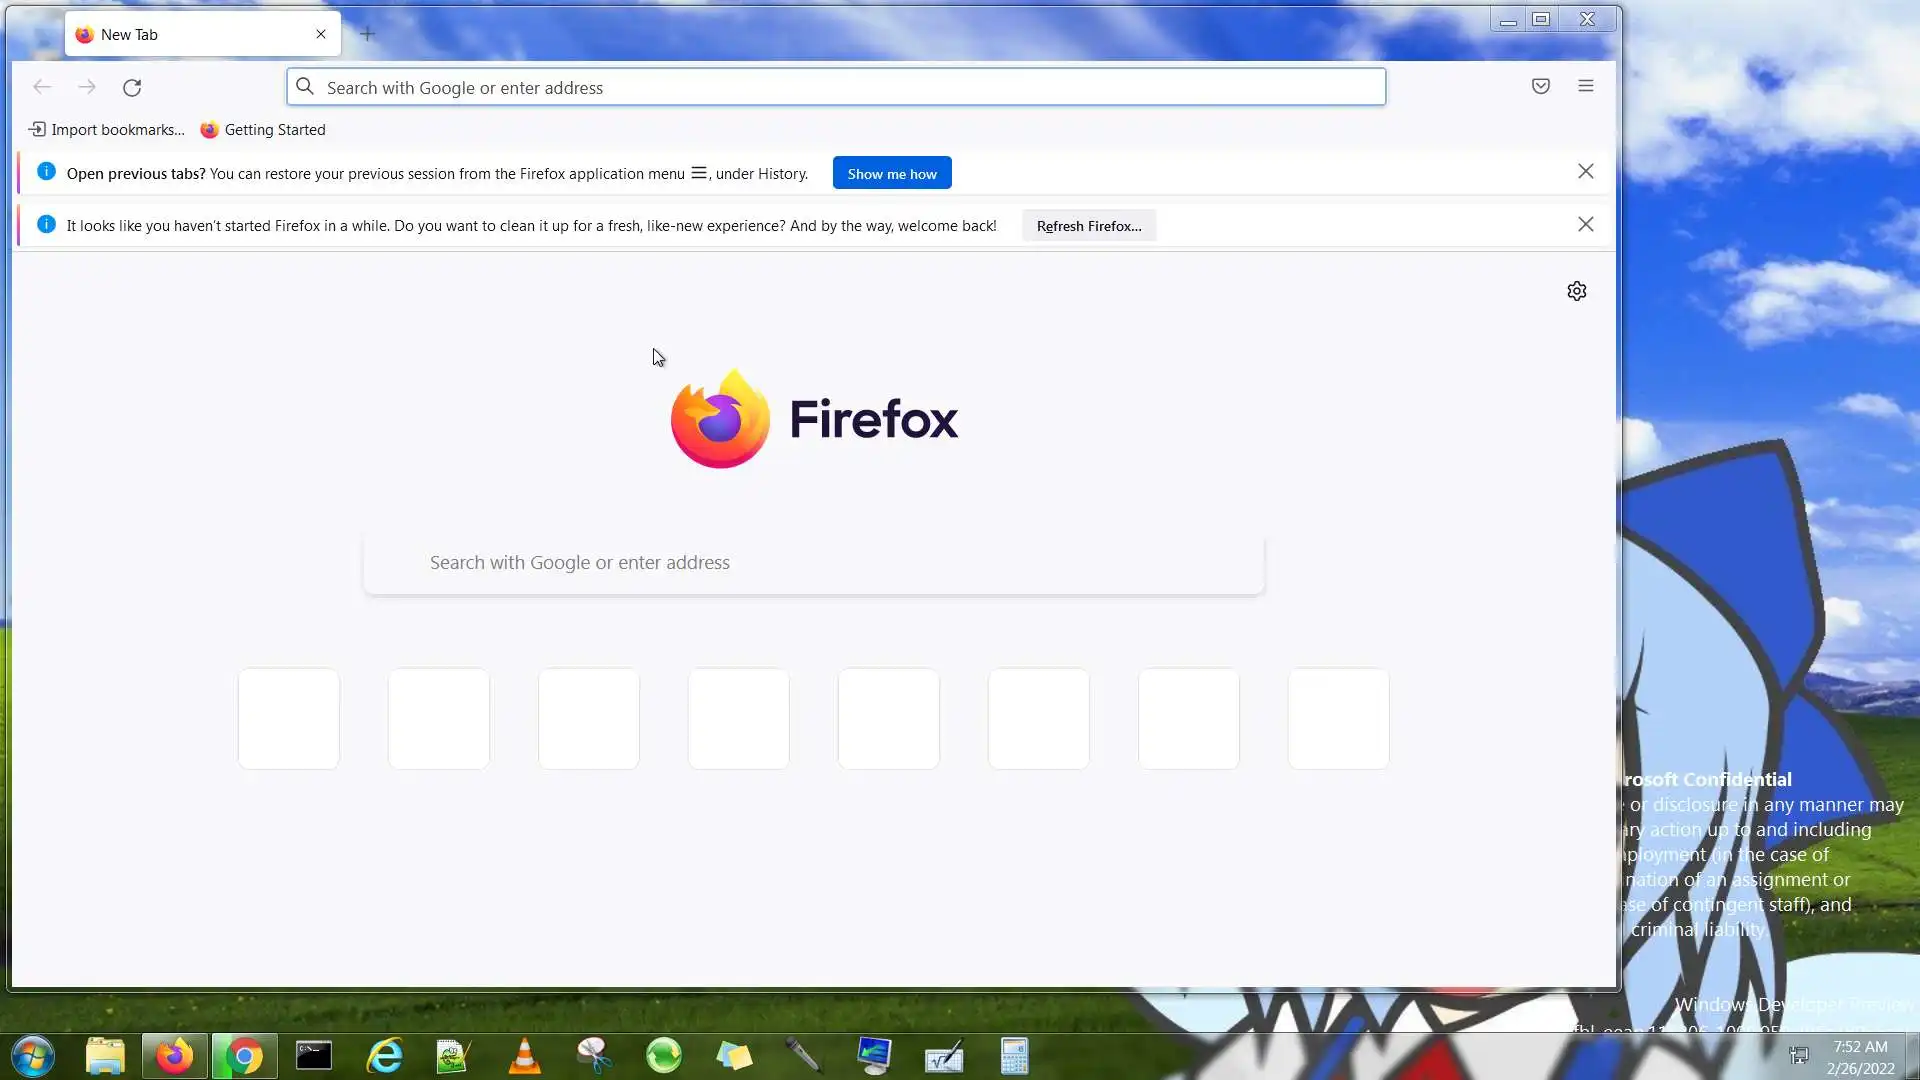Open VLC media player from taskbar

tap(524, 1056)
